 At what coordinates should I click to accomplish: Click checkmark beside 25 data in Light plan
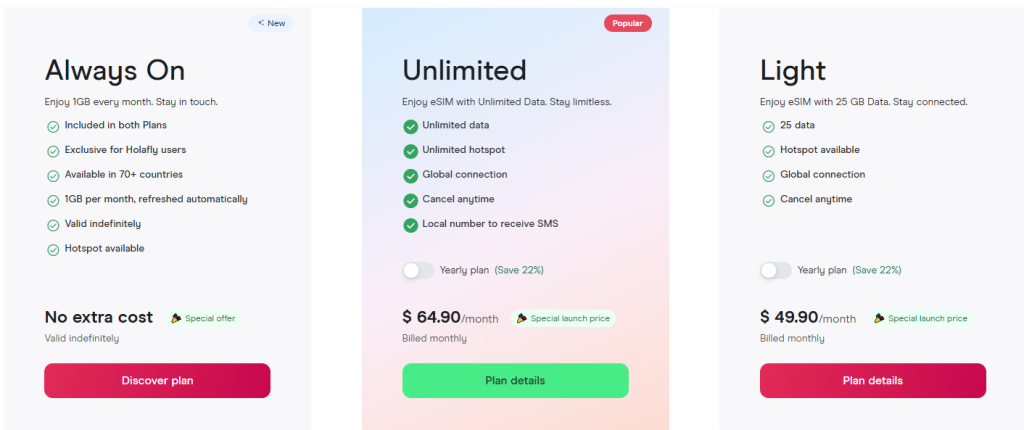pyautogui.click(x=769, y=126)
